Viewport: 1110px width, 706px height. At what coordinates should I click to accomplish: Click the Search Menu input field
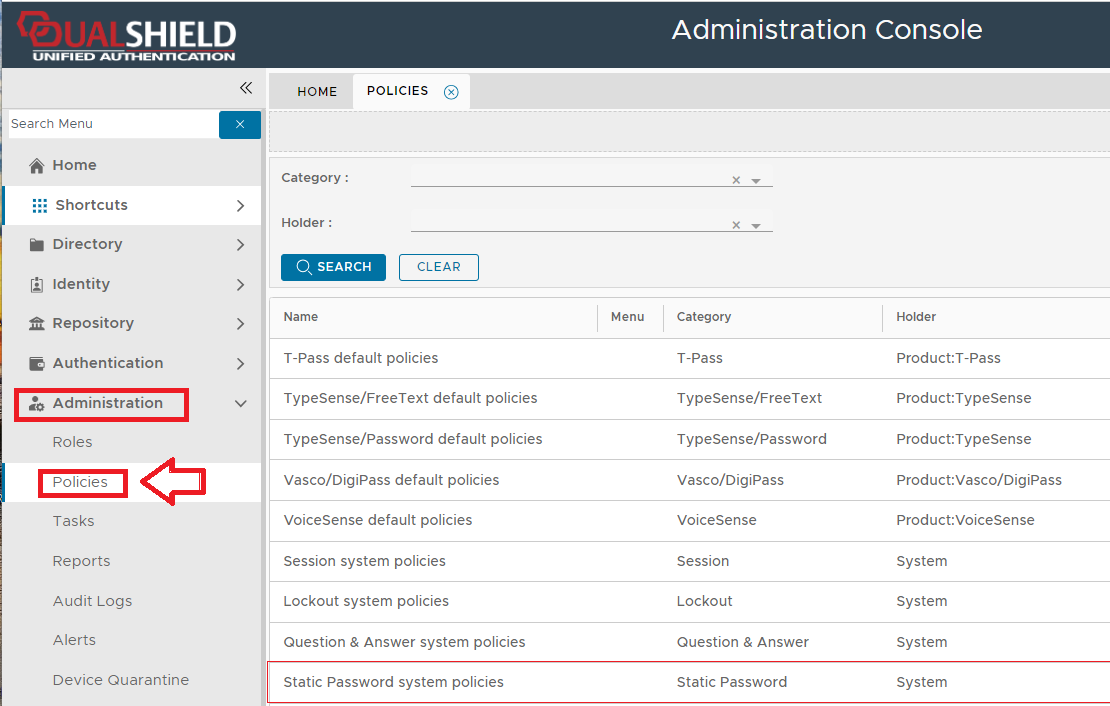[110, 124]
